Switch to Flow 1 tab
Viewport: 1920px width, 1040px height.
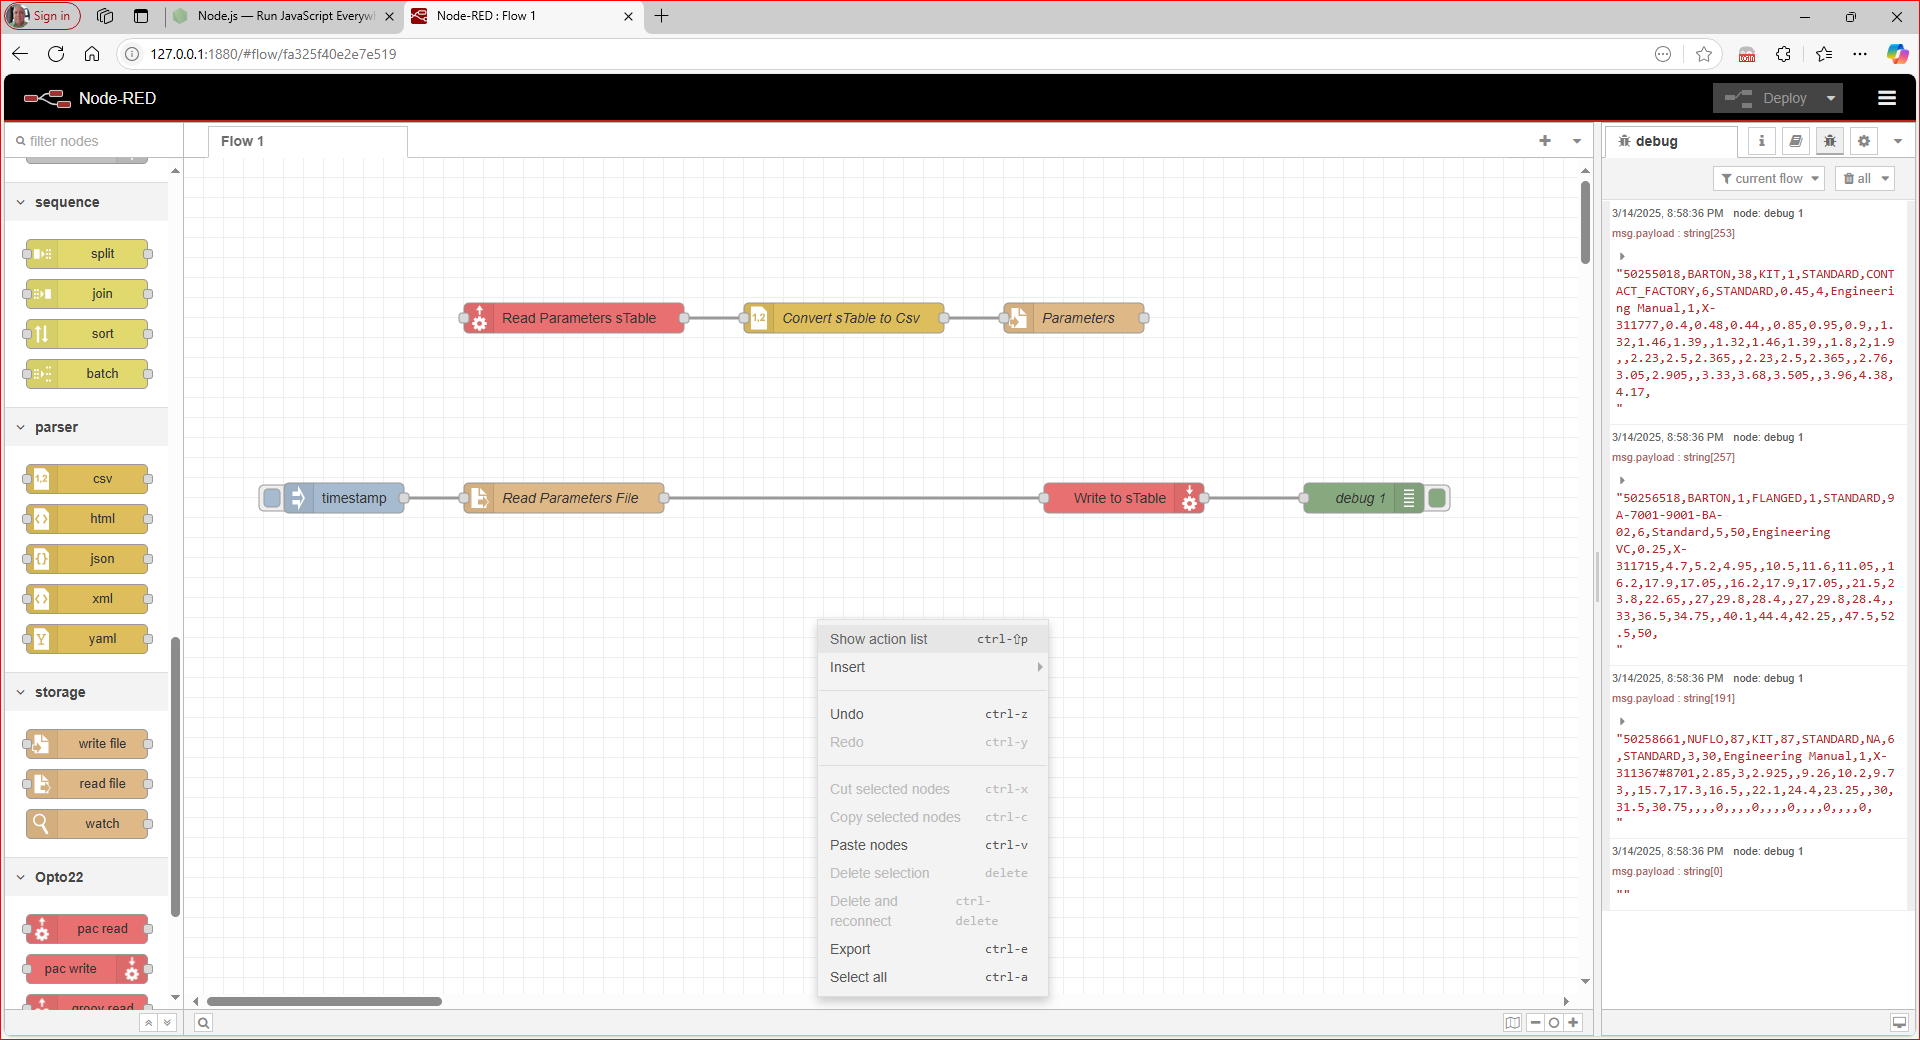[308, 141]
